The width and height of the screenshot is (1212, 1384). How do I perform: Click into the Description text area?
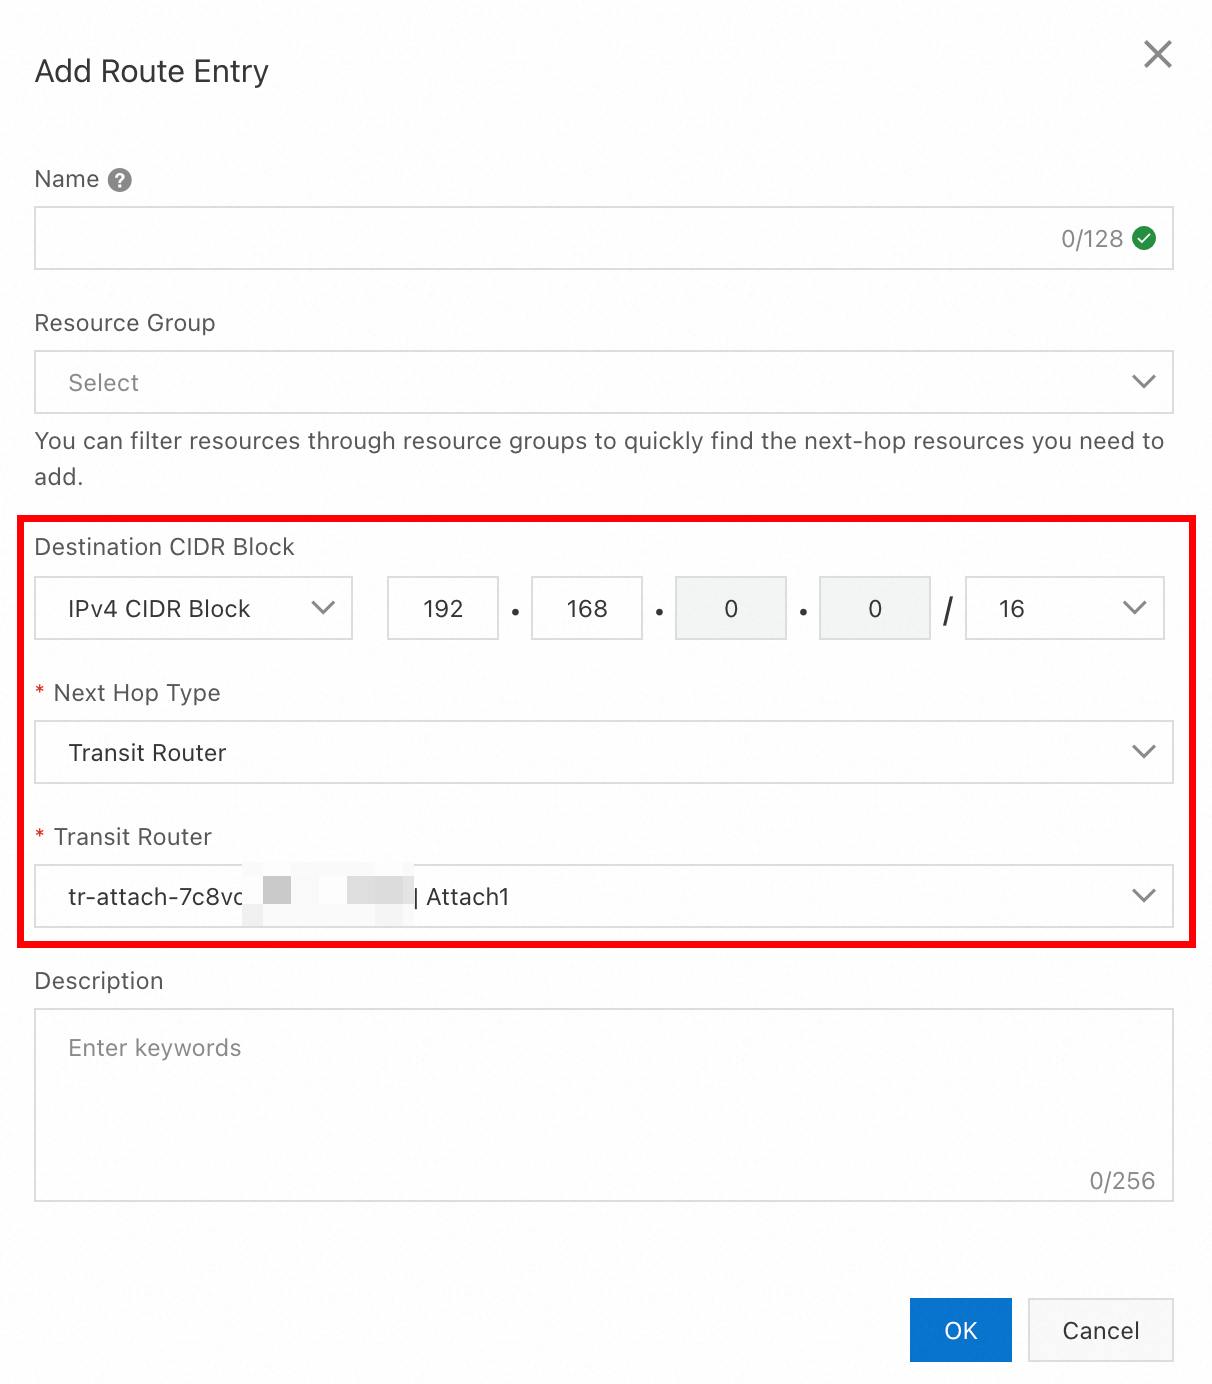point(603,1104)
